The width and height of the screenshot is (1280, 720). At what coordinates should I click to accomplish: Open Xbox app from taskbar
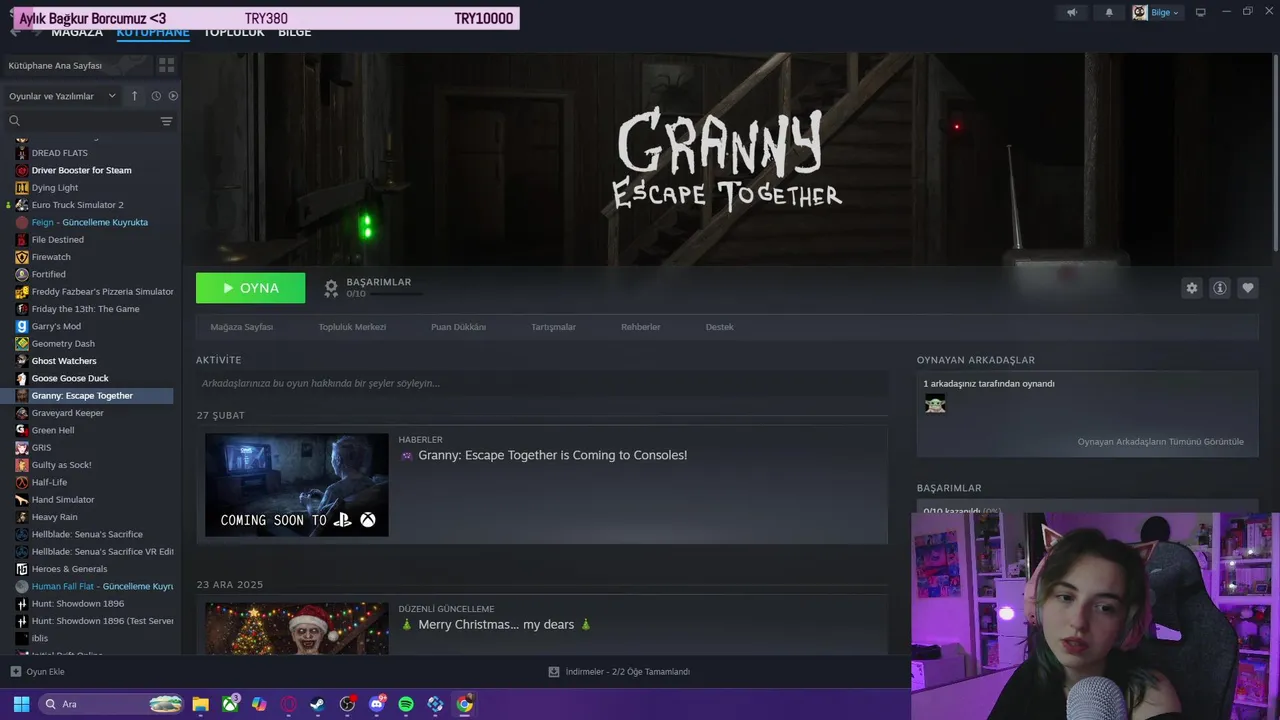click(230, 704)
